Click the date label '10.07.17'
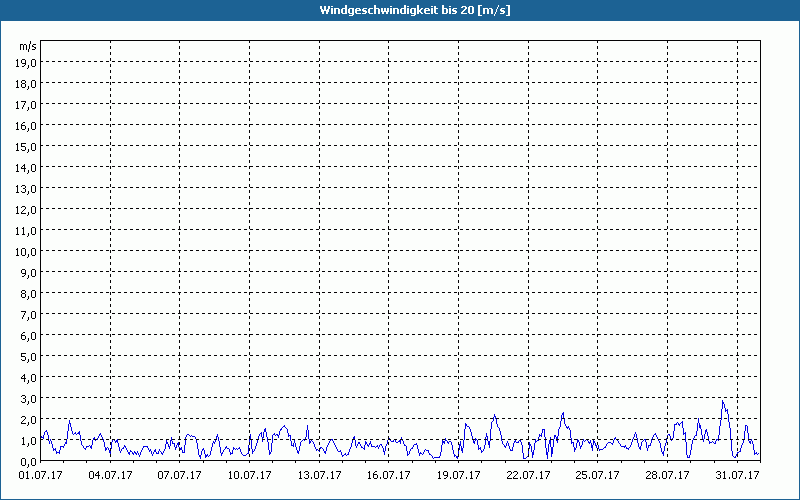This screenshot has width=800, height=500. [249, 476]
